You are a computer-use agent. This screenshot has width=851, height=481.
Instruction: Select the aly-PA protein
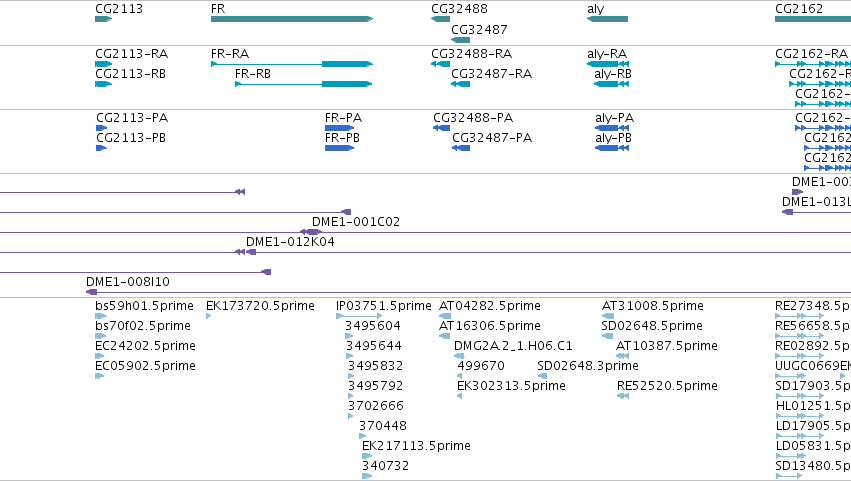612,128
